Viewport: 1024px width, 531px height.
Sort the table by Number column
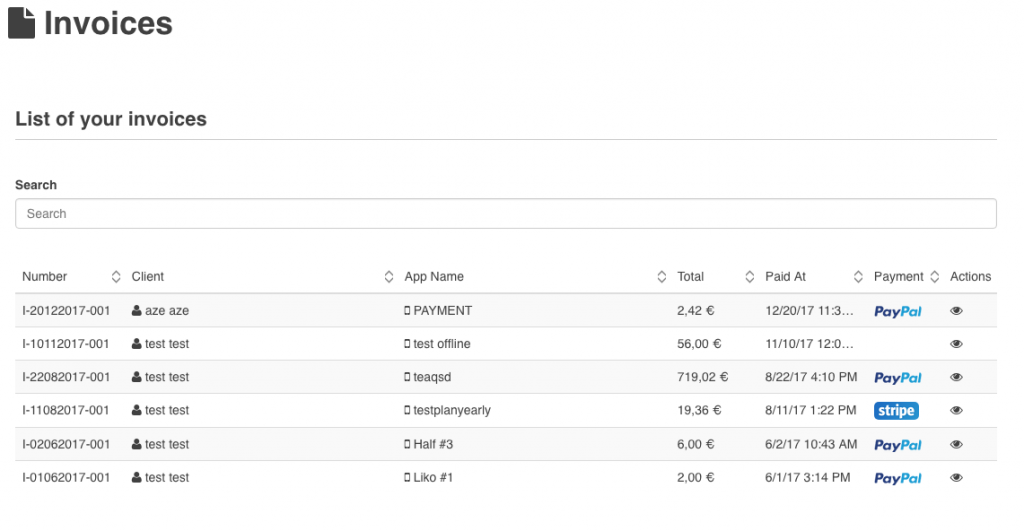115,277
